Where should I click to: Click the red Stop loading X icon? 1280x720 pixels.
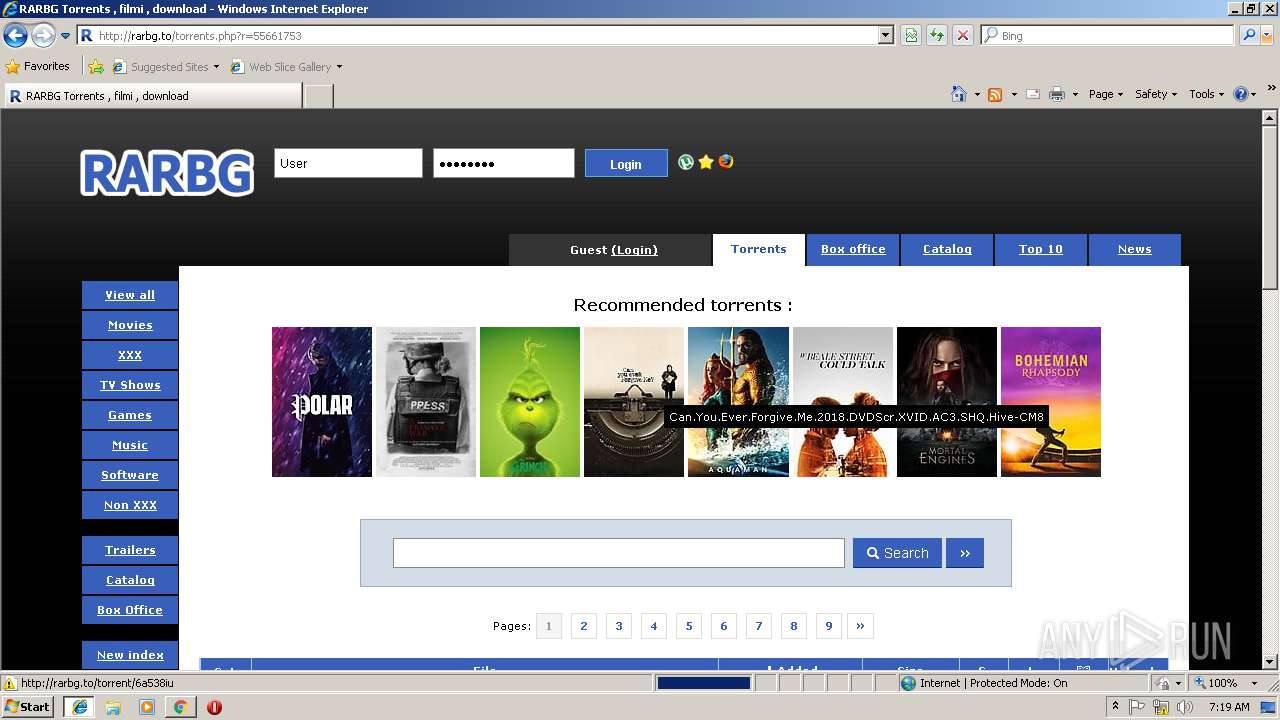(x=963, y=35)
